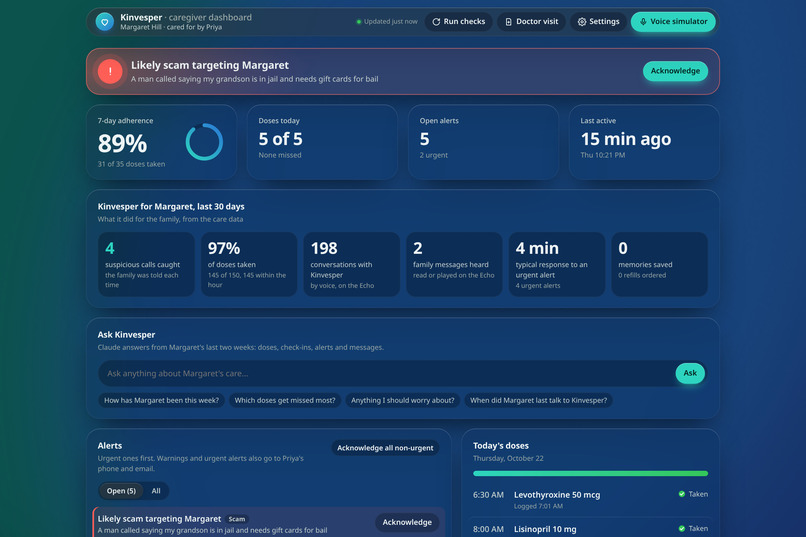
Task: Click the 7-day adherence progress ring
Action: [204, 142]
